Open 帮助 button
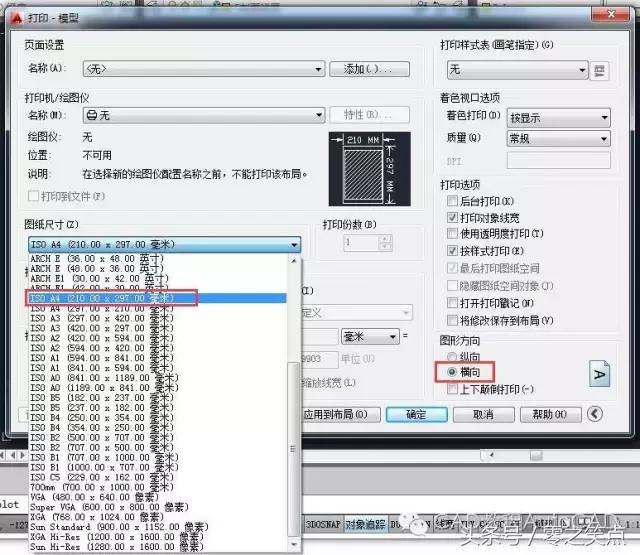 coord(550,415)
